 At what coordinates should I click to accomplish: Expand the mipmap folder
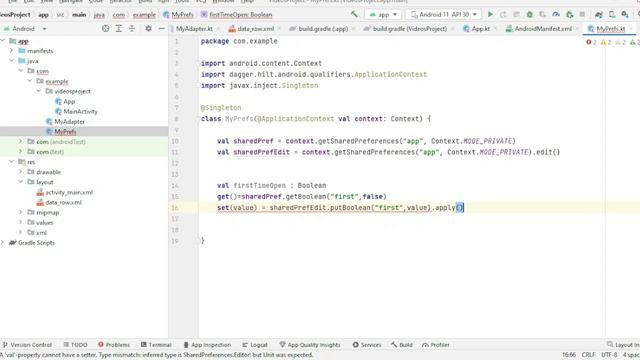point(20,212)
